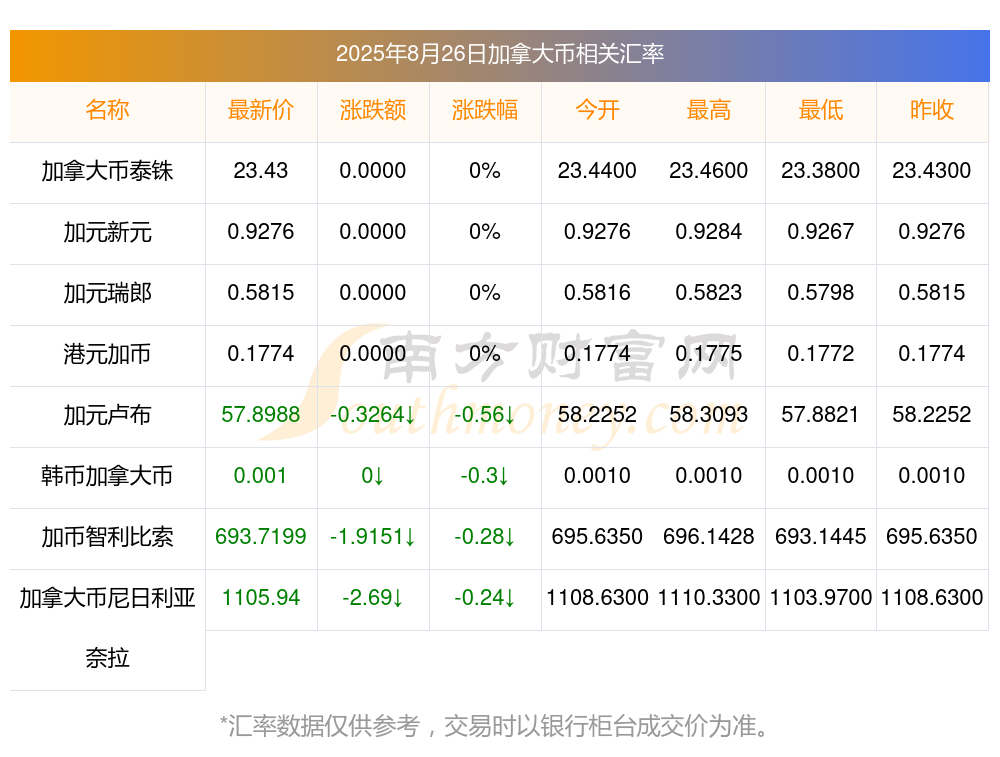1000x757 pixels.
Task: Click the low value 1103.9700
Action: (x=821, y=598)
